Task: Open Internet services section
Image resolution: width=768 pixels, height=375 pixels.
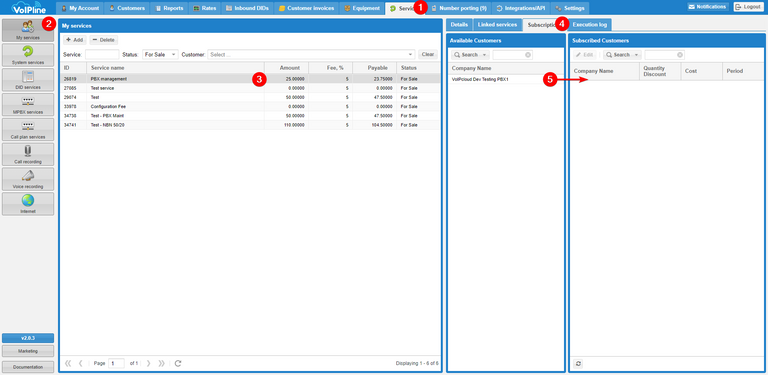Action: click(x=28, y=204)
